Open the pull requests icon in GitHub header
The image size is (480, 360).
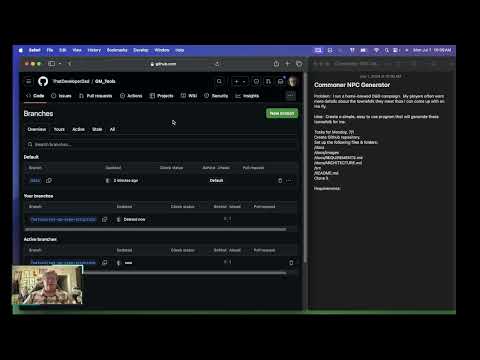click(x=268, y=81)
